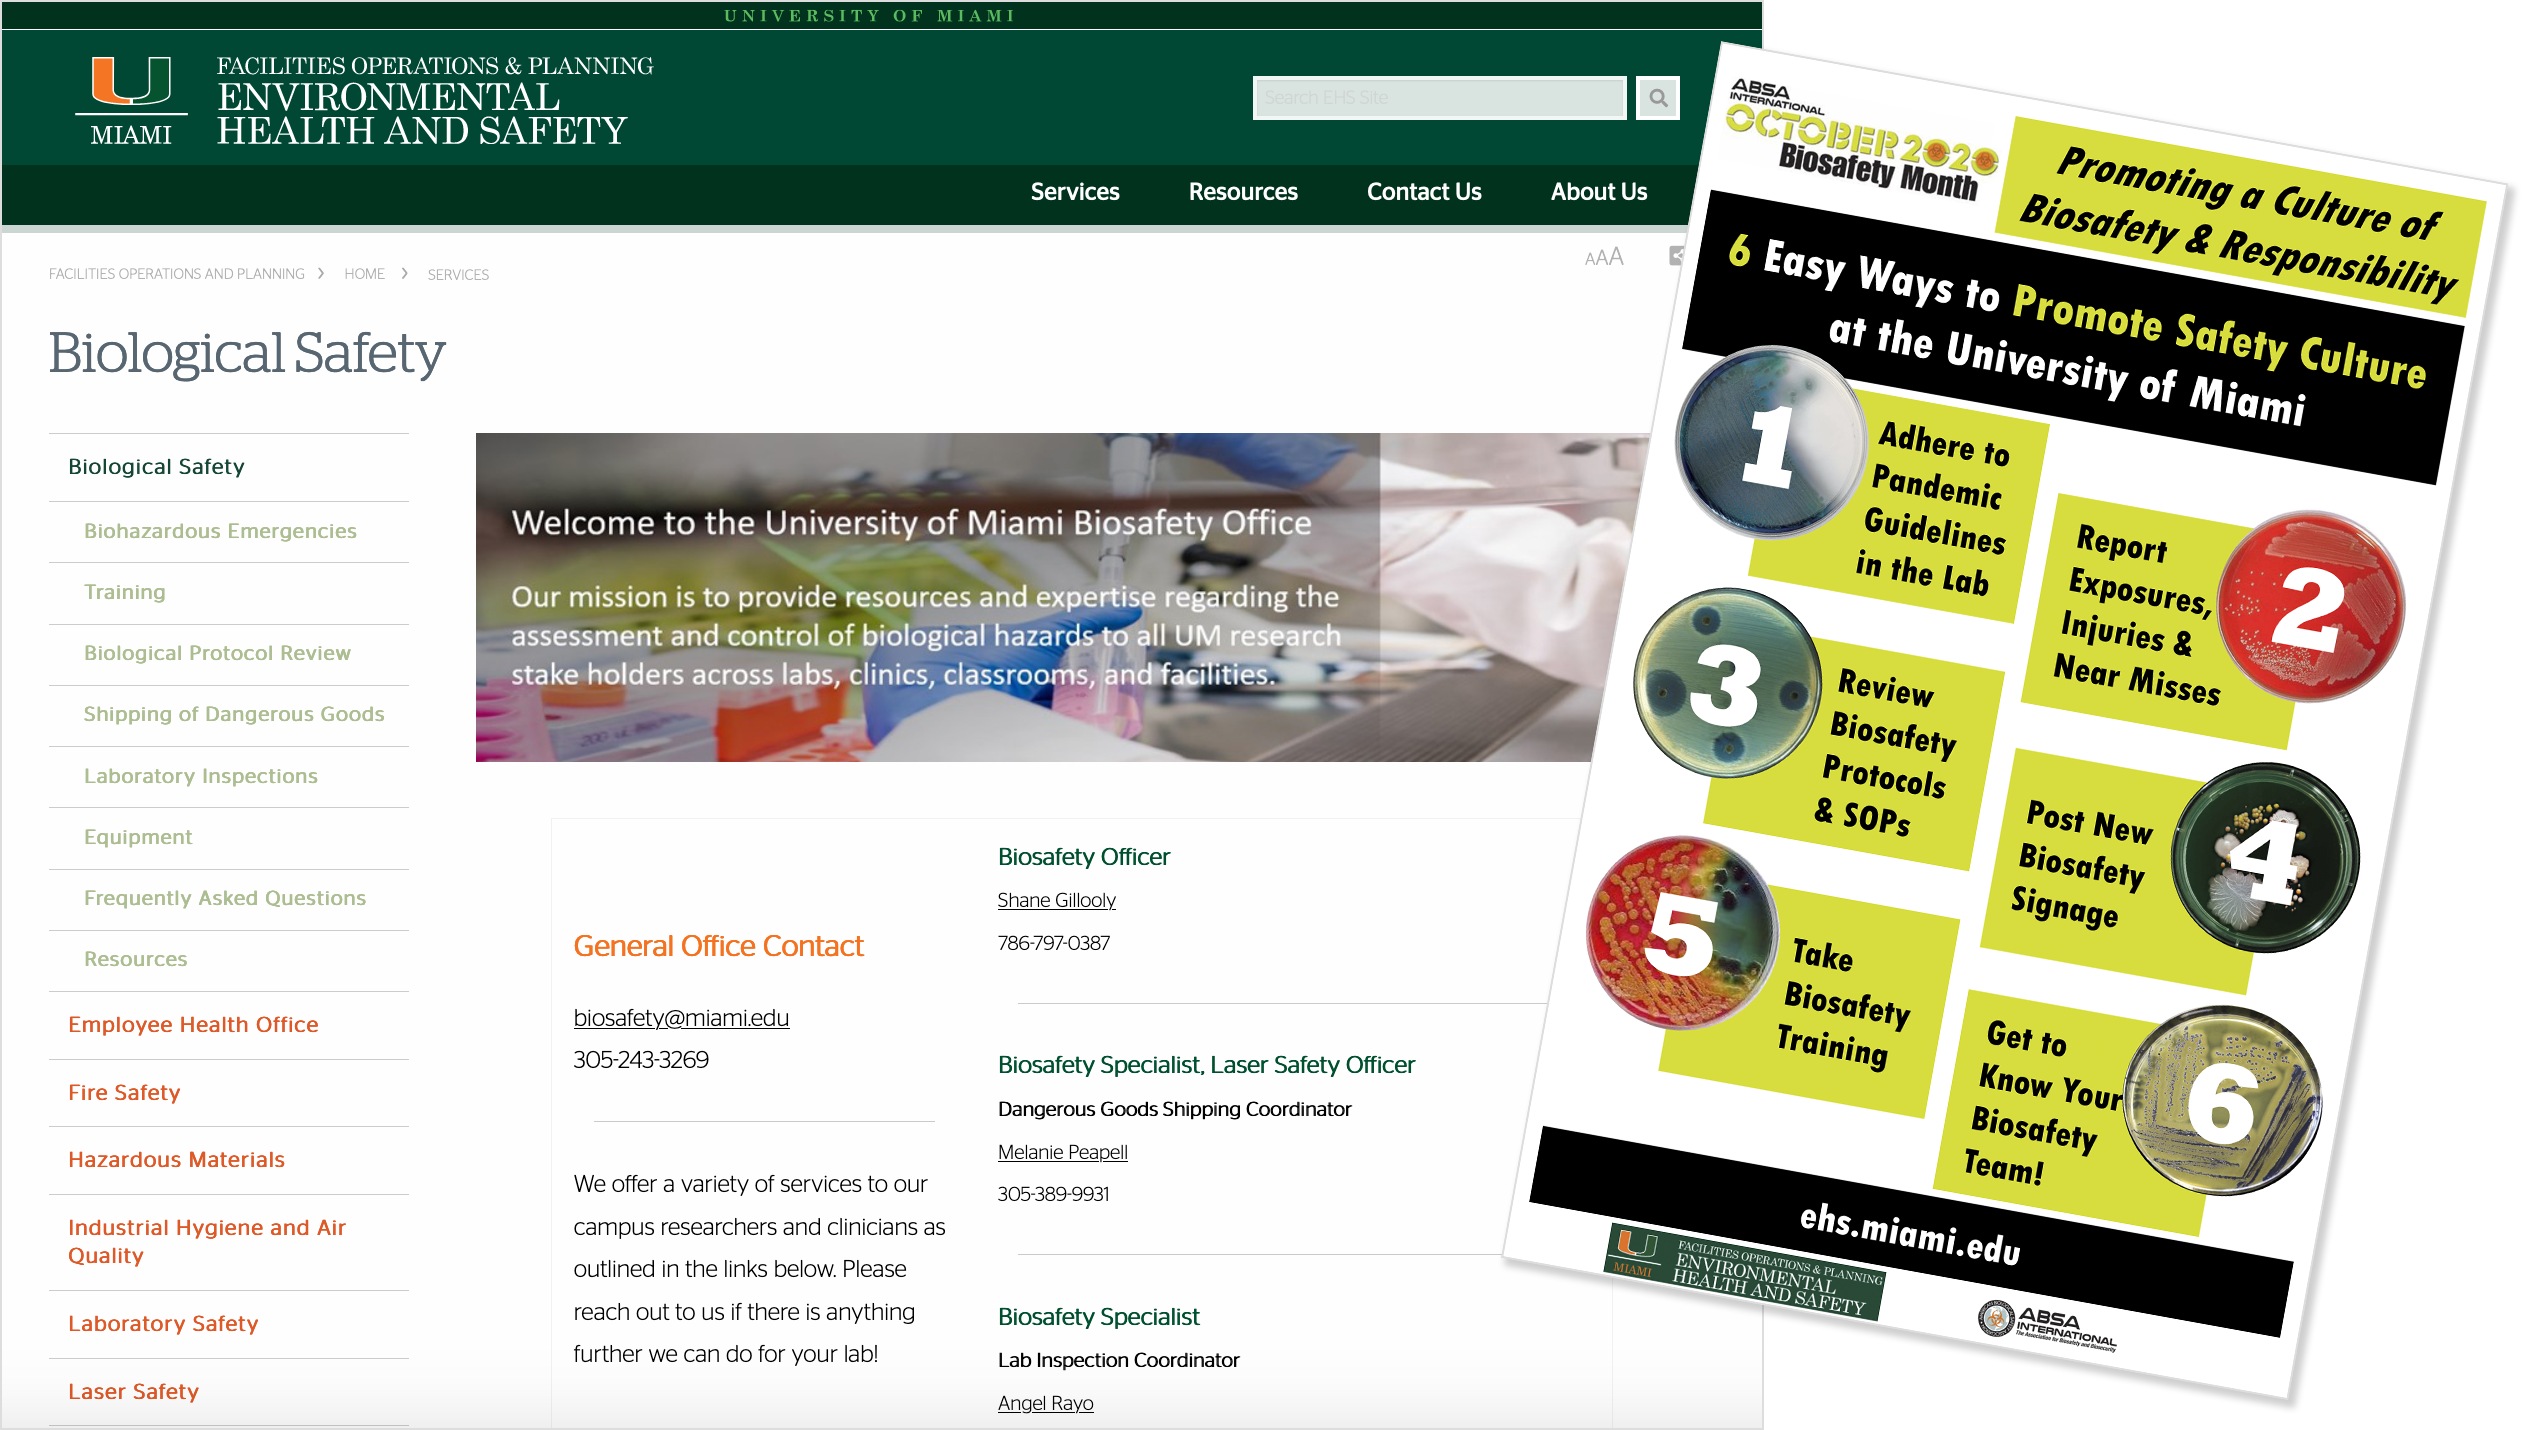Open Shipping of Dangerous Goods item

[x=234, y=714]
